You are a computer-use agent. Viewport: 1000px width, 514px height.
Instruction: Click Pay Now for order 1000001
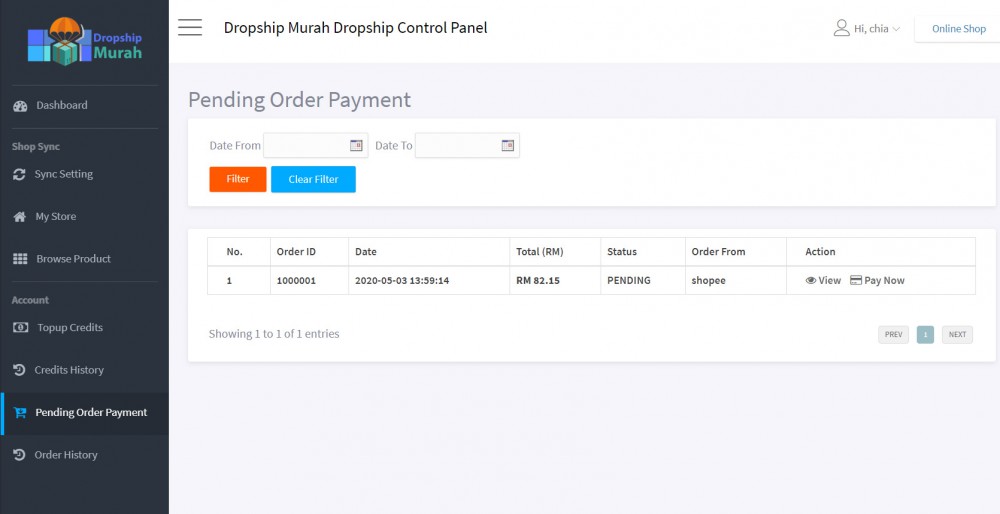(878, 281)
